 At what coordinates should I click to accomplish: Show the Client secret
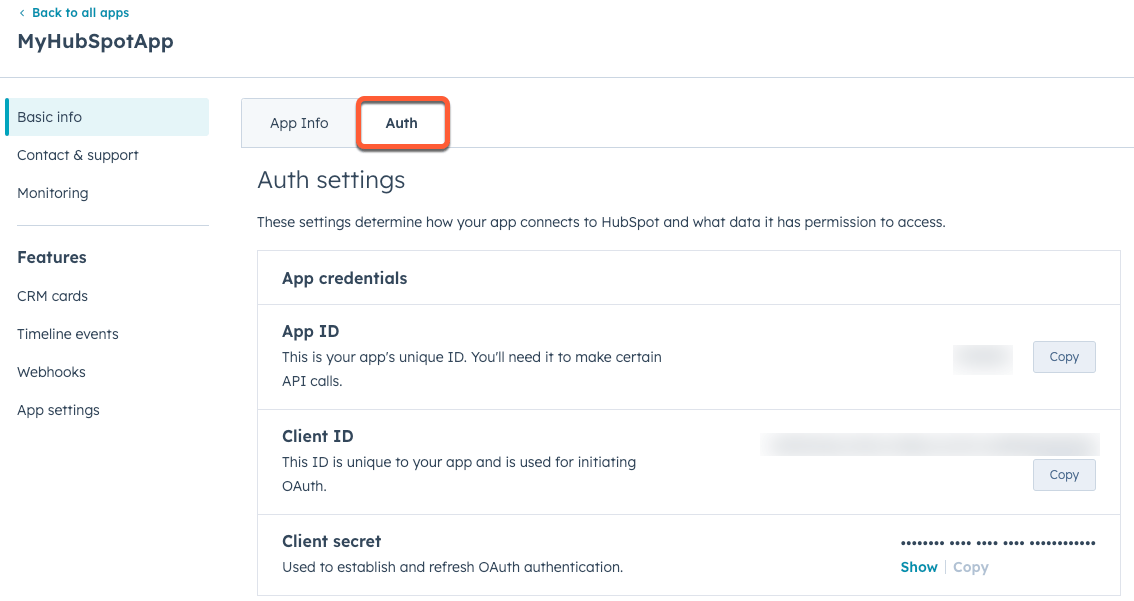(x=918, y=567)
